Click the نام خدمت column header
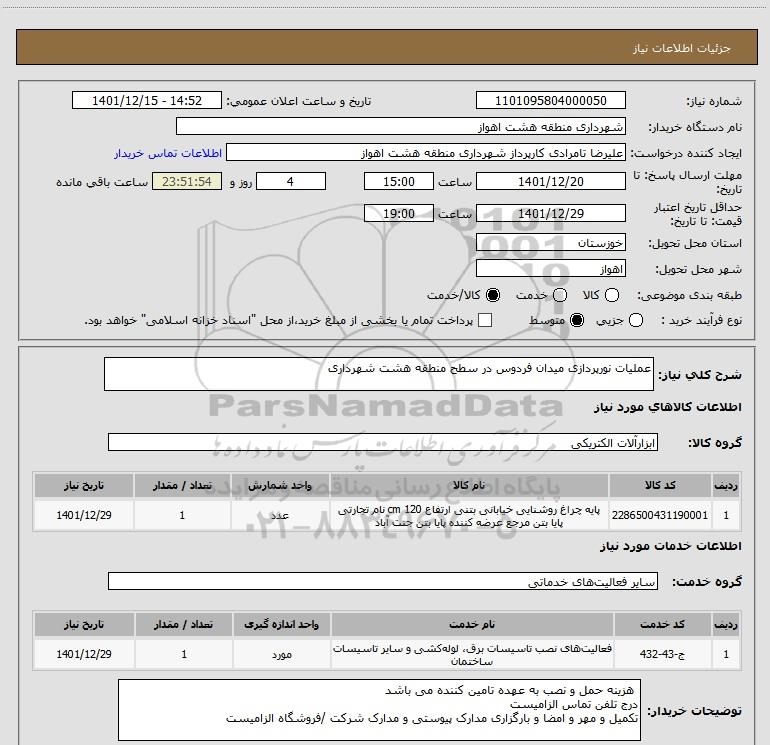 (472, 624)
